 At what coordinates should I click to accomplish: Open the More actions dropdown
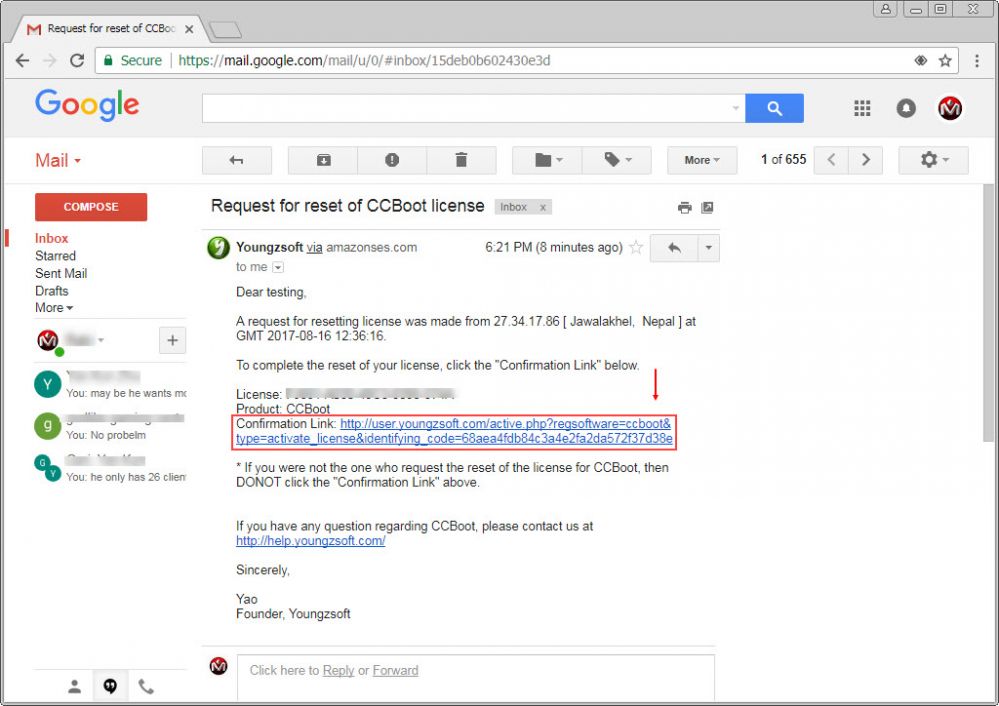pyautogui.click(x=702, y=160)
